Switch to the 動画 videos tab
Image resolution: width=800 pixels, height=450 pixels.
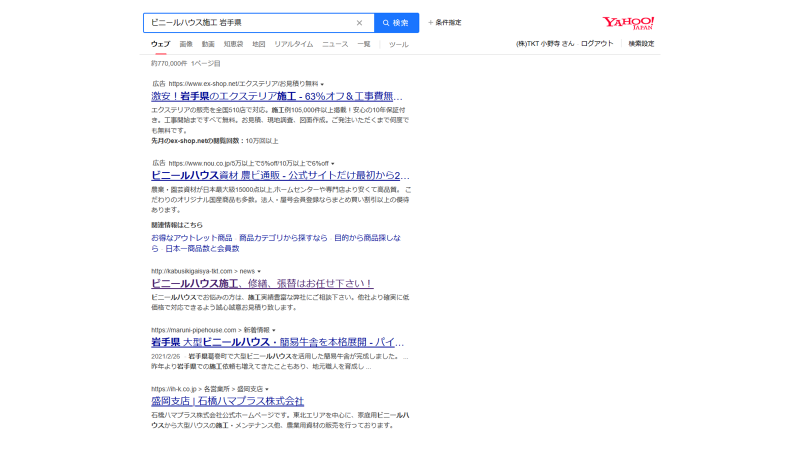click(208, 44)
